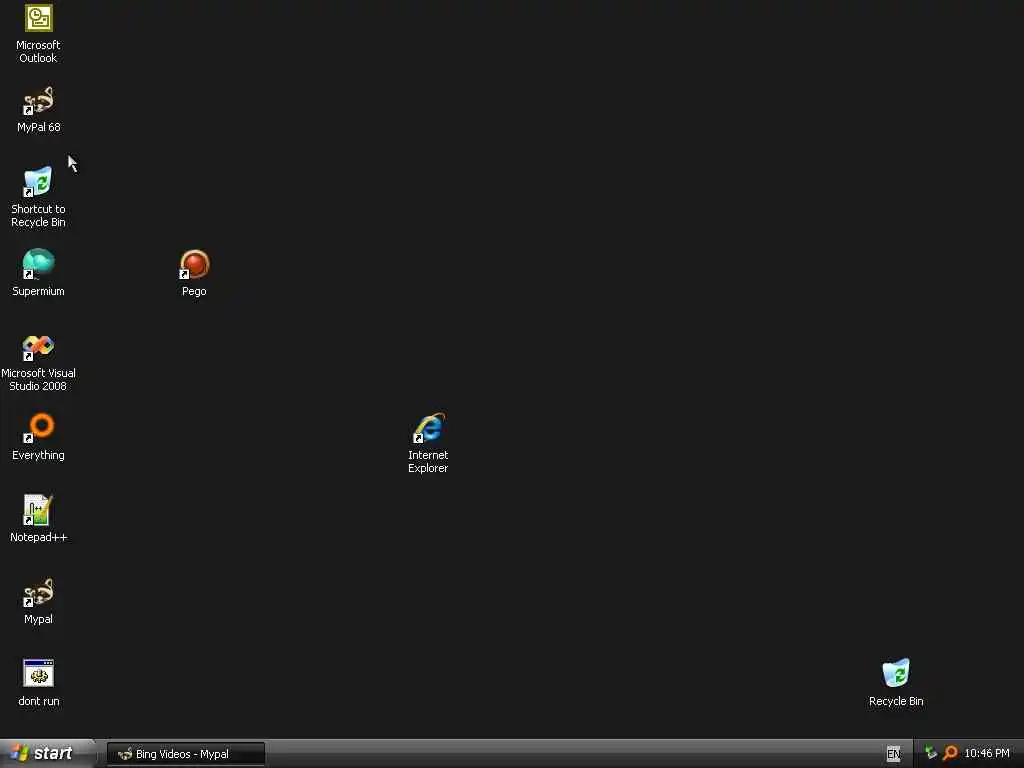Switch to Bing Videos - Mypal taskbar window
The width and height of the screenshot is (1024, 768).
(185, 754)
